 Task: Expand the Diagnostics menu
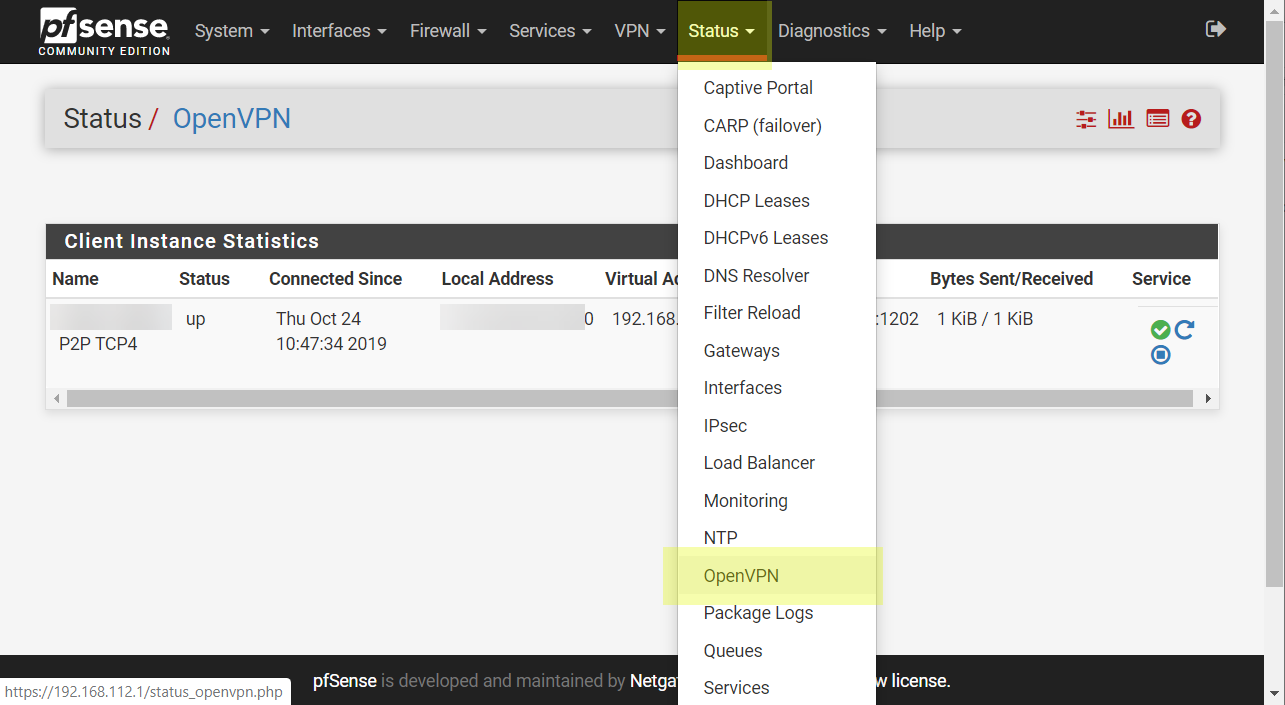pos(832,31)
